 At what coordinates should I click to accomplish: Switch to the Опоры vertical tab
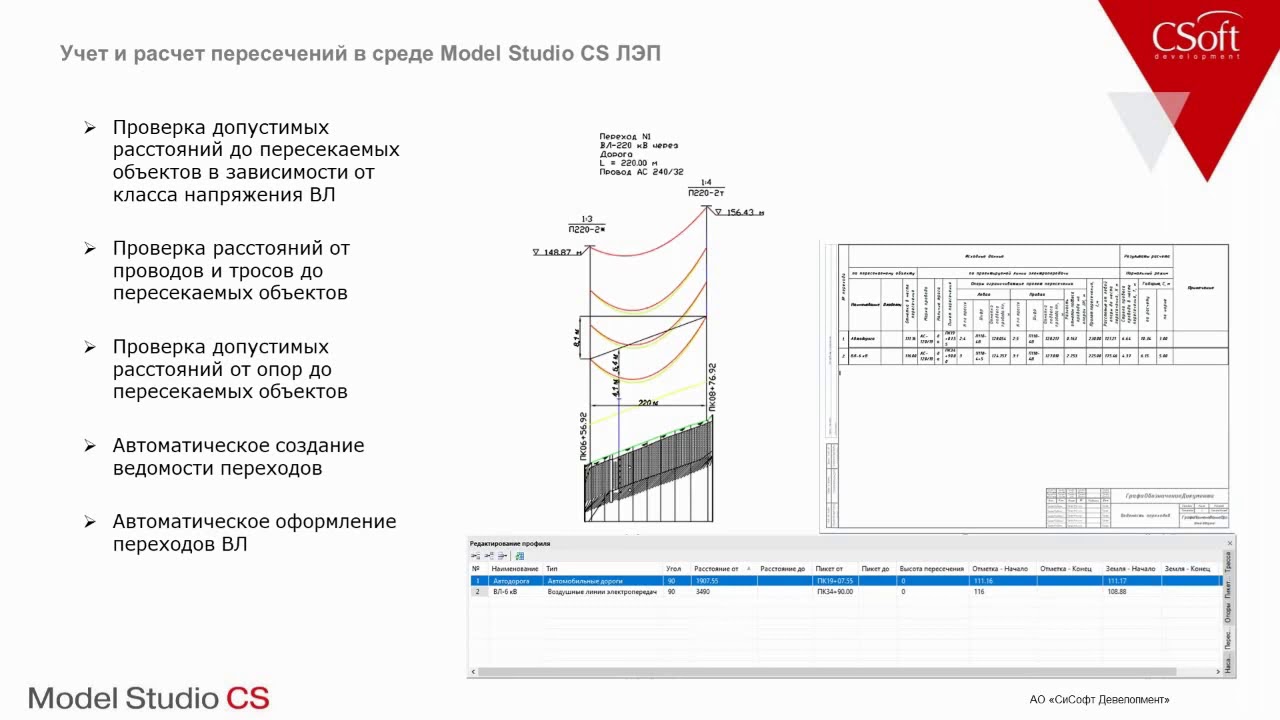pos(1229,613)
